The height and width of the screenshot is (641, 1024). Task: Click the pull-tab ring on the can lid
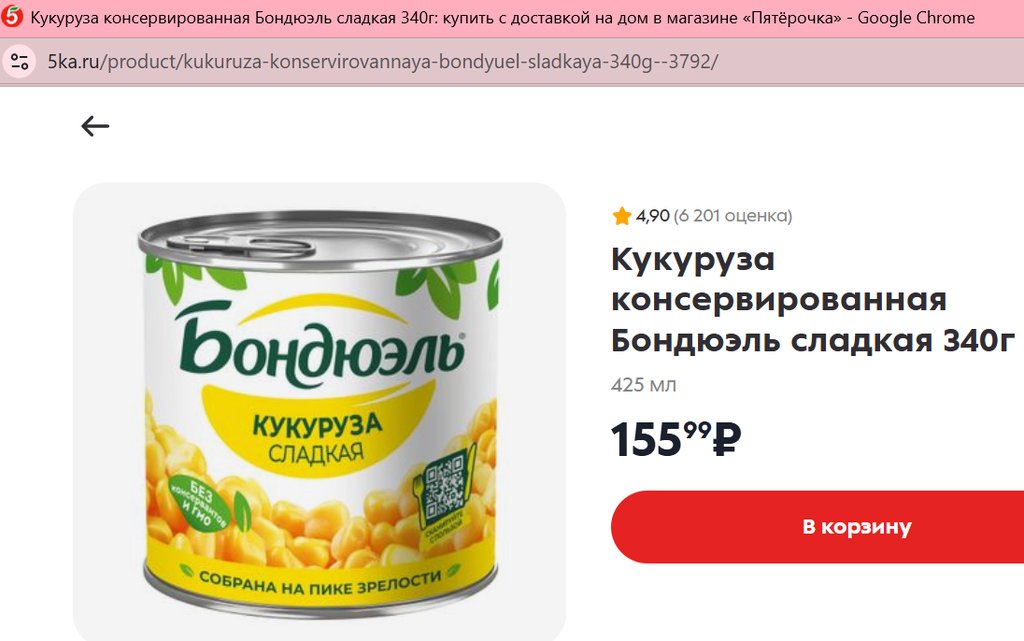(x=242, y=245)
